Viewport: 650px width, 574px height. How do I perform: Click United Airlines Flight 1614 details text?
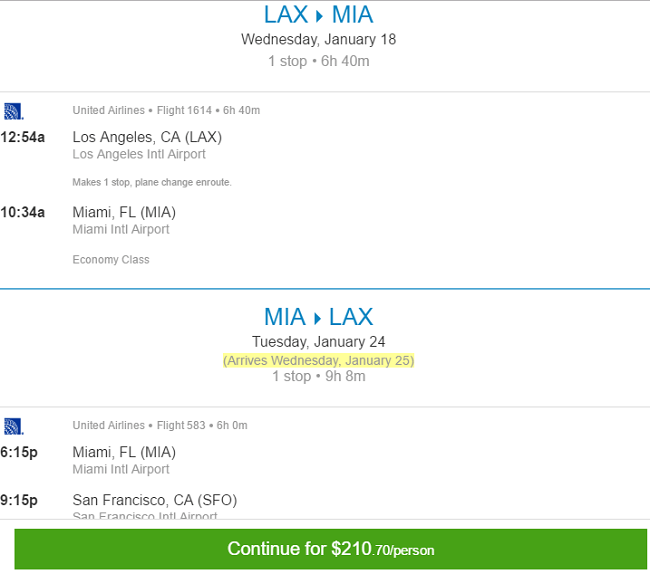[166, 110]
